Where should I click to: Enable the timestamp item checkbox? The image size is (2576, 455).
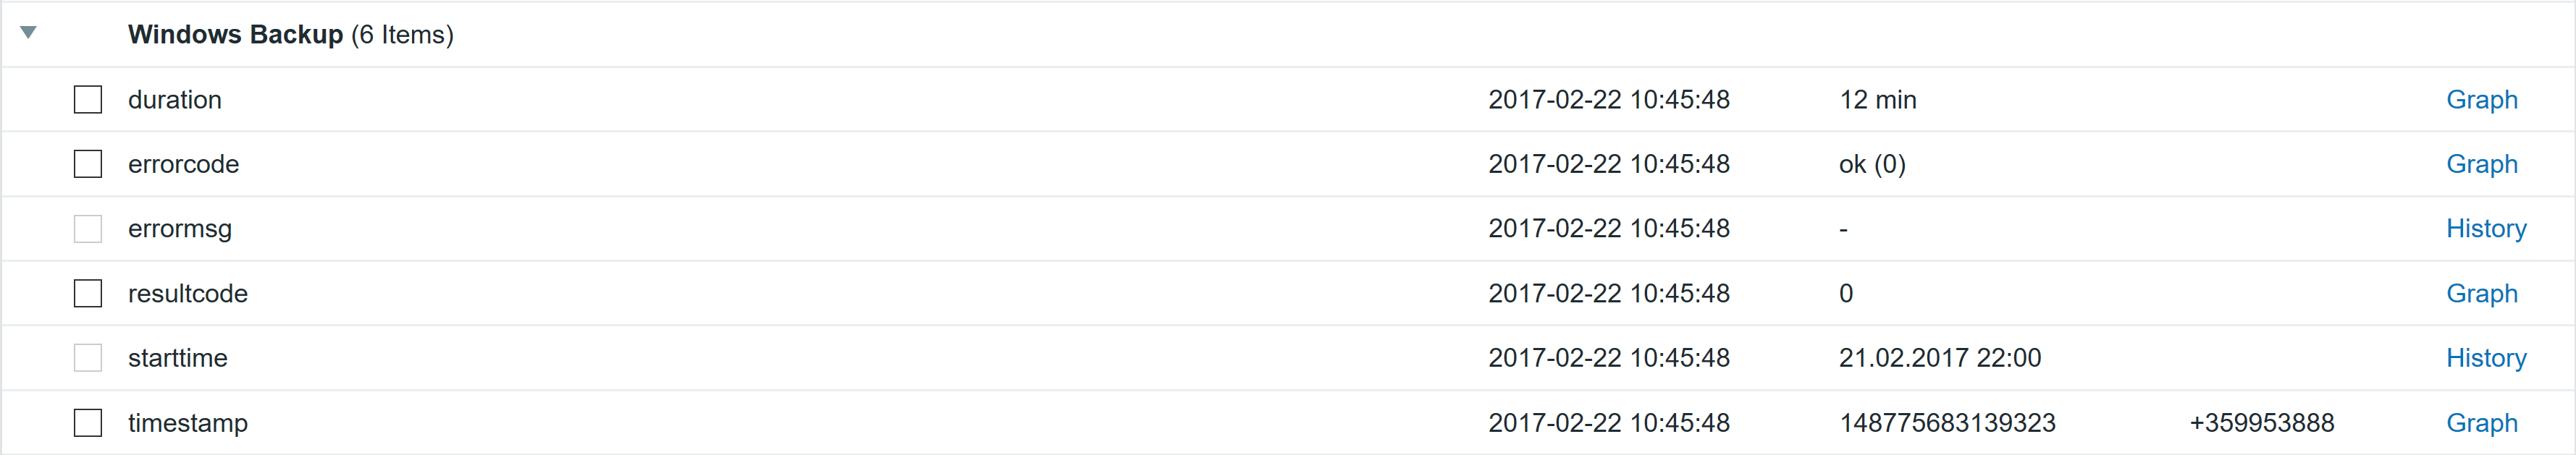click(x=88, y=423)
